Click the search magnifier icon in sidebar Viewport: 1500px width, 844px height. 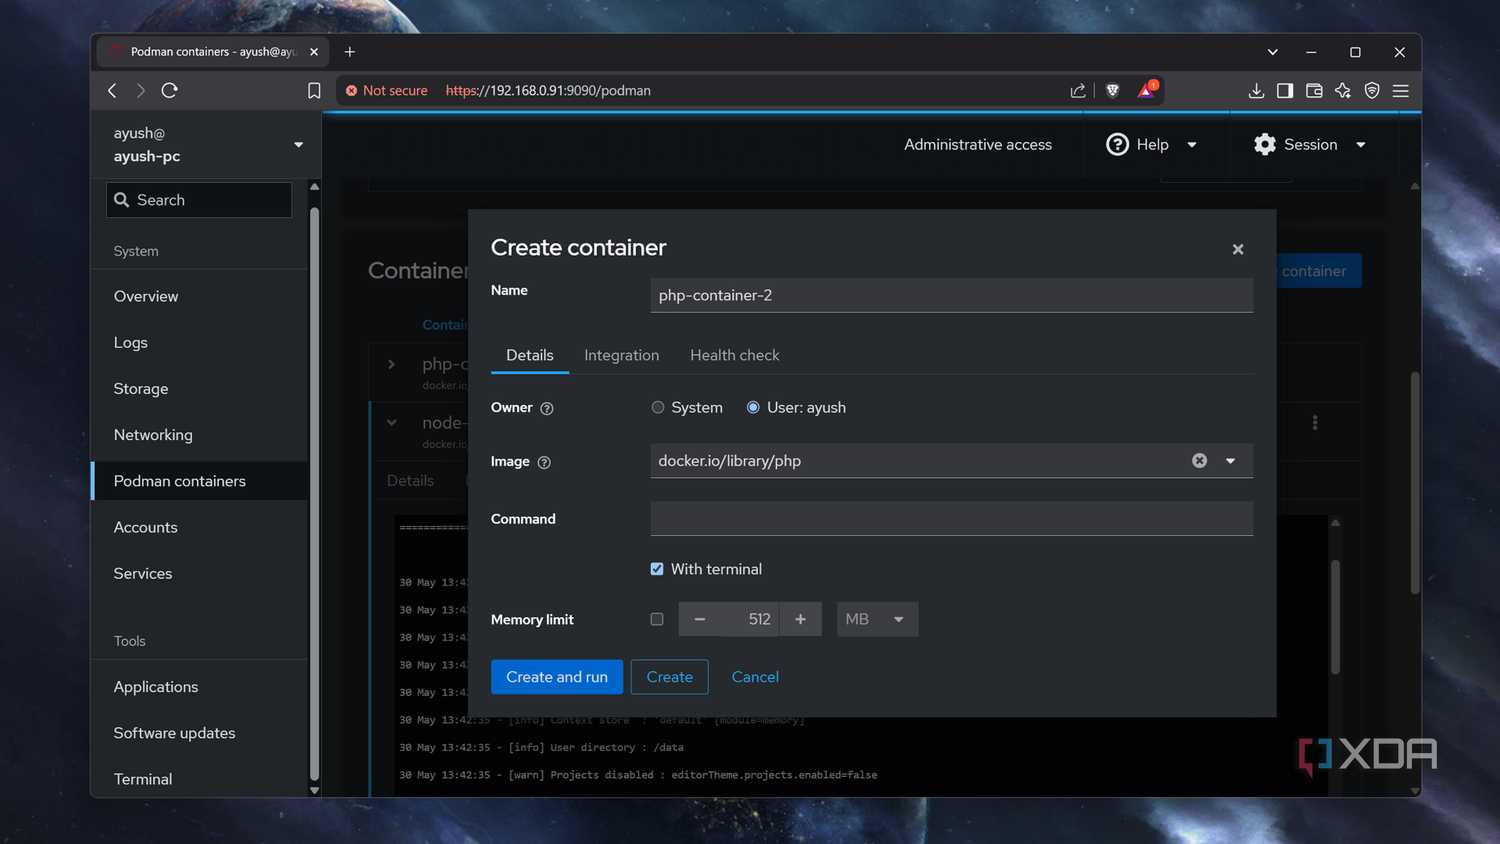(x=122, y=200)
